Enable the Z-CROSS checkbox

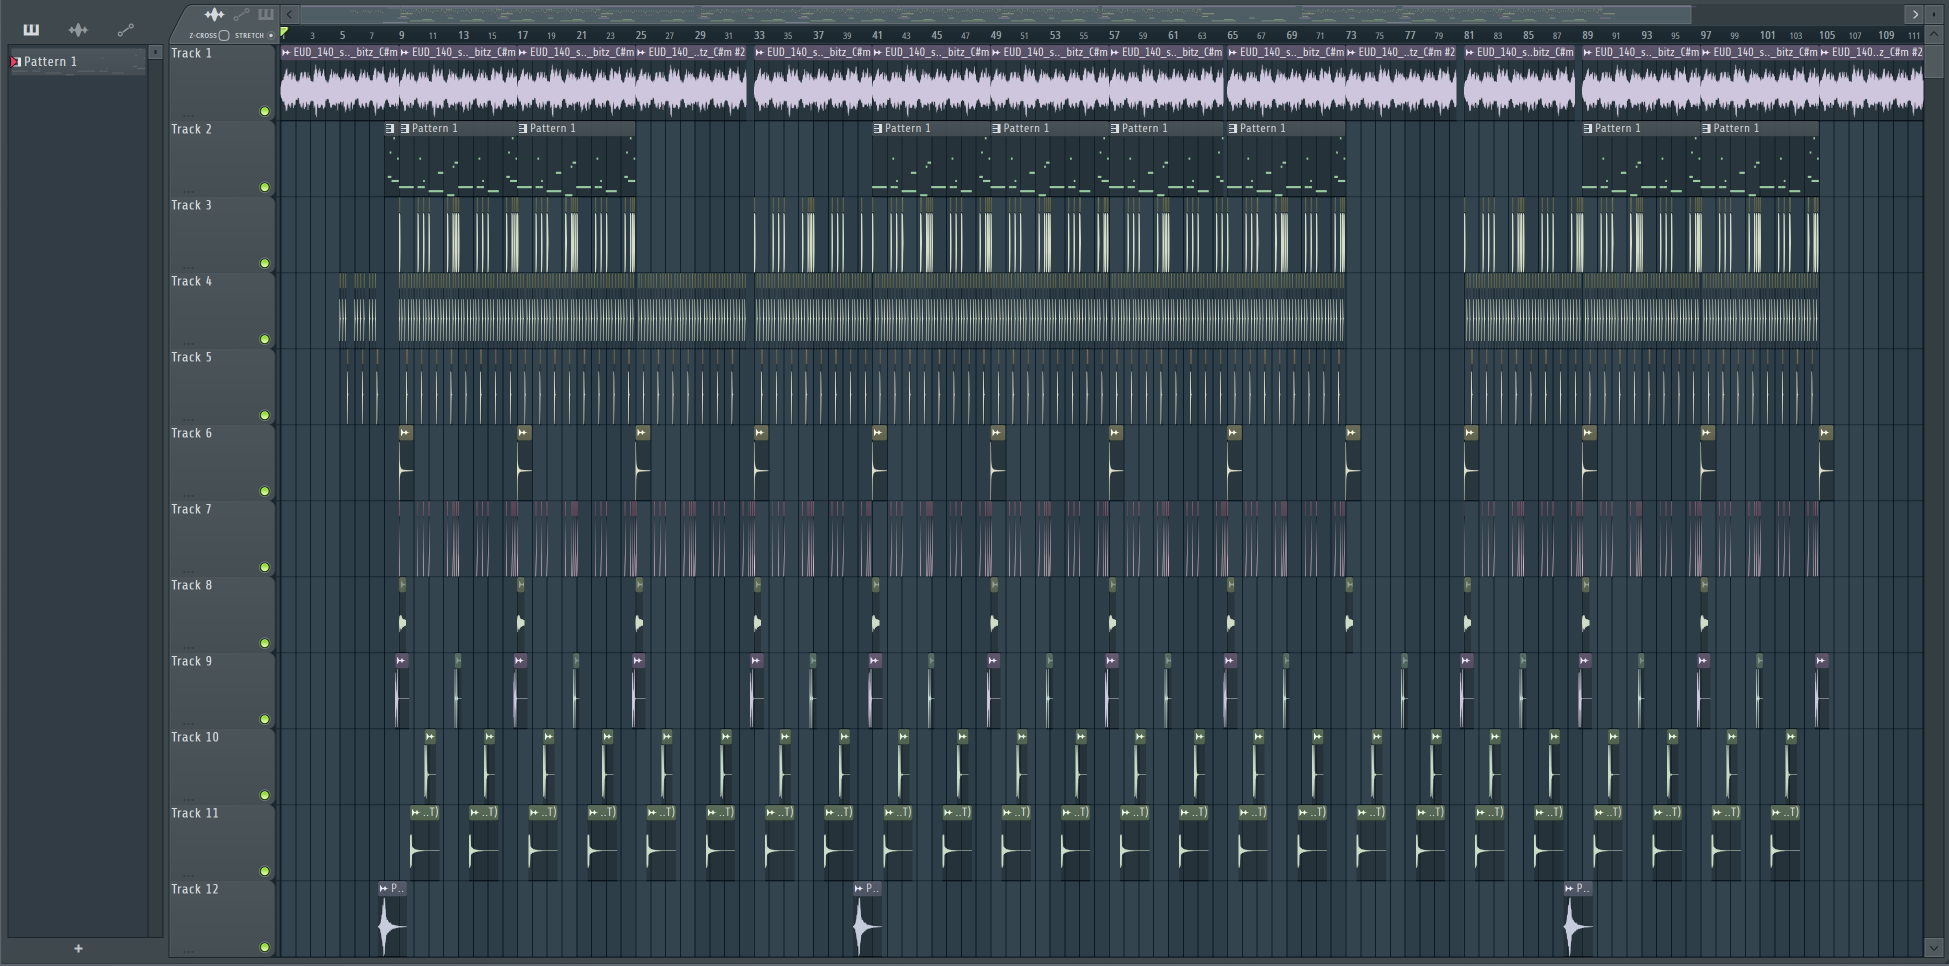224,35
